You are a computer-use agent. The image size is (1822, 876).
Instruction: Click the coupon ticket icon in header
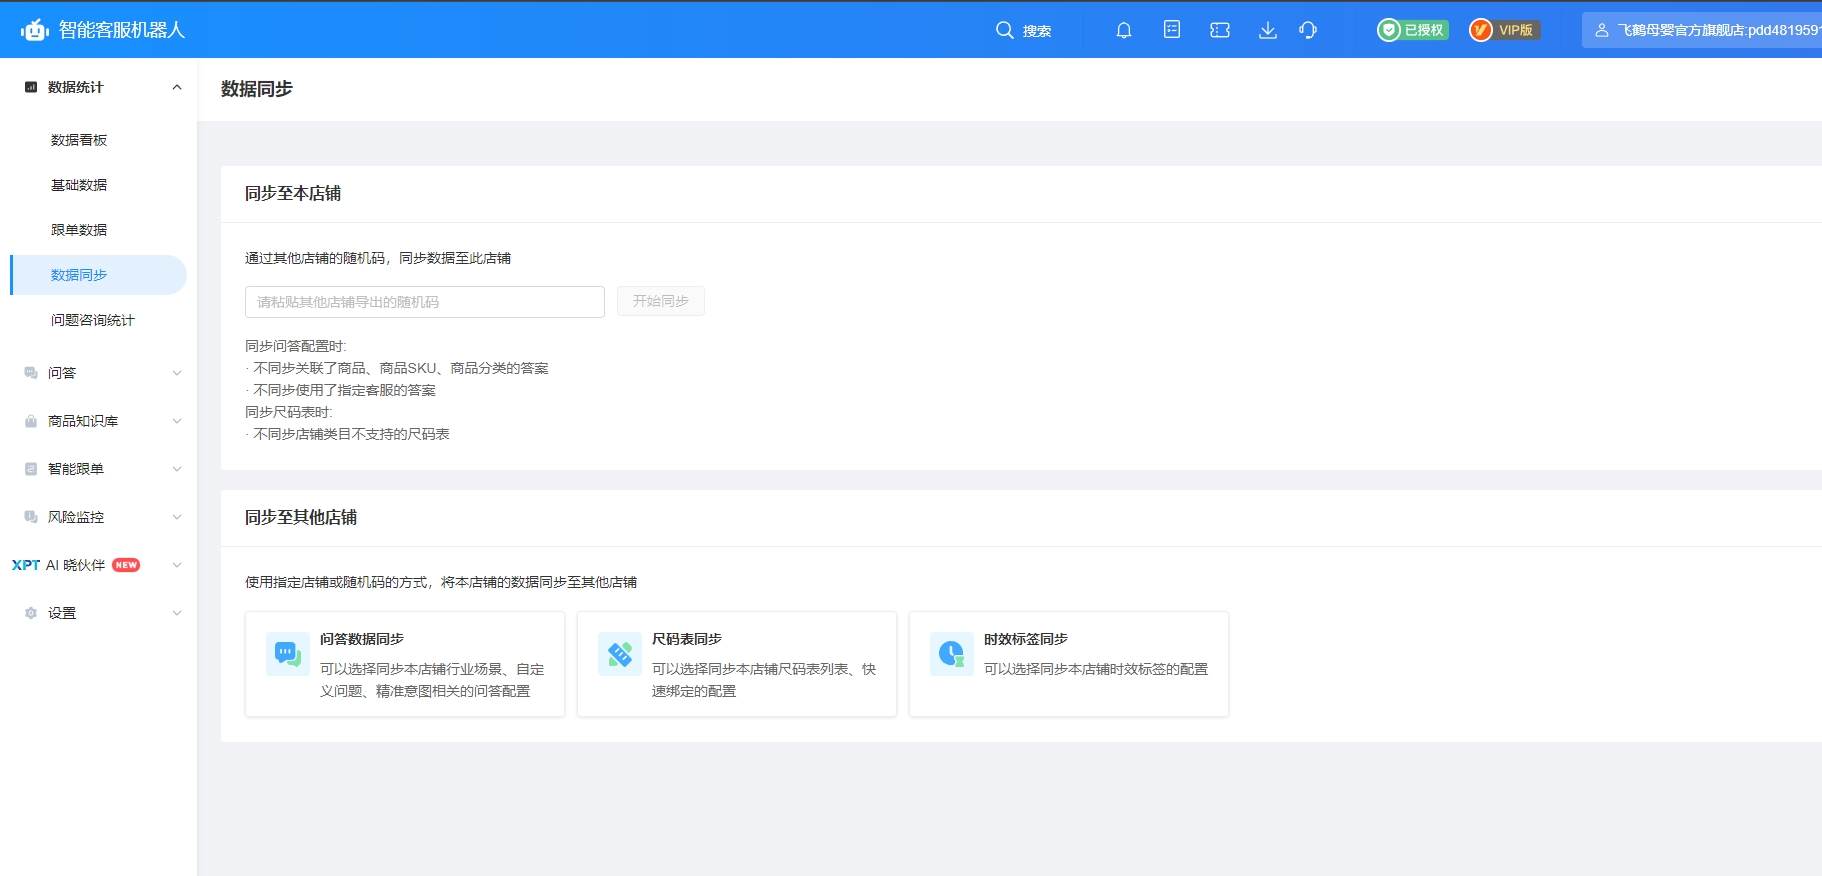tap(1220, 30)
